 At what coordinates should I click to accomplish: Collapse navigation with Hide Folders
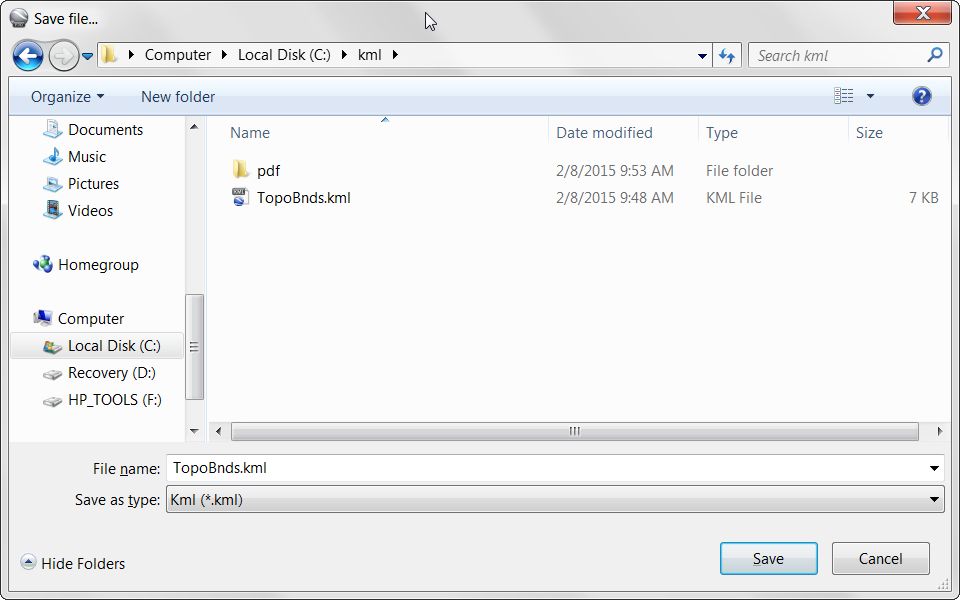72,563
